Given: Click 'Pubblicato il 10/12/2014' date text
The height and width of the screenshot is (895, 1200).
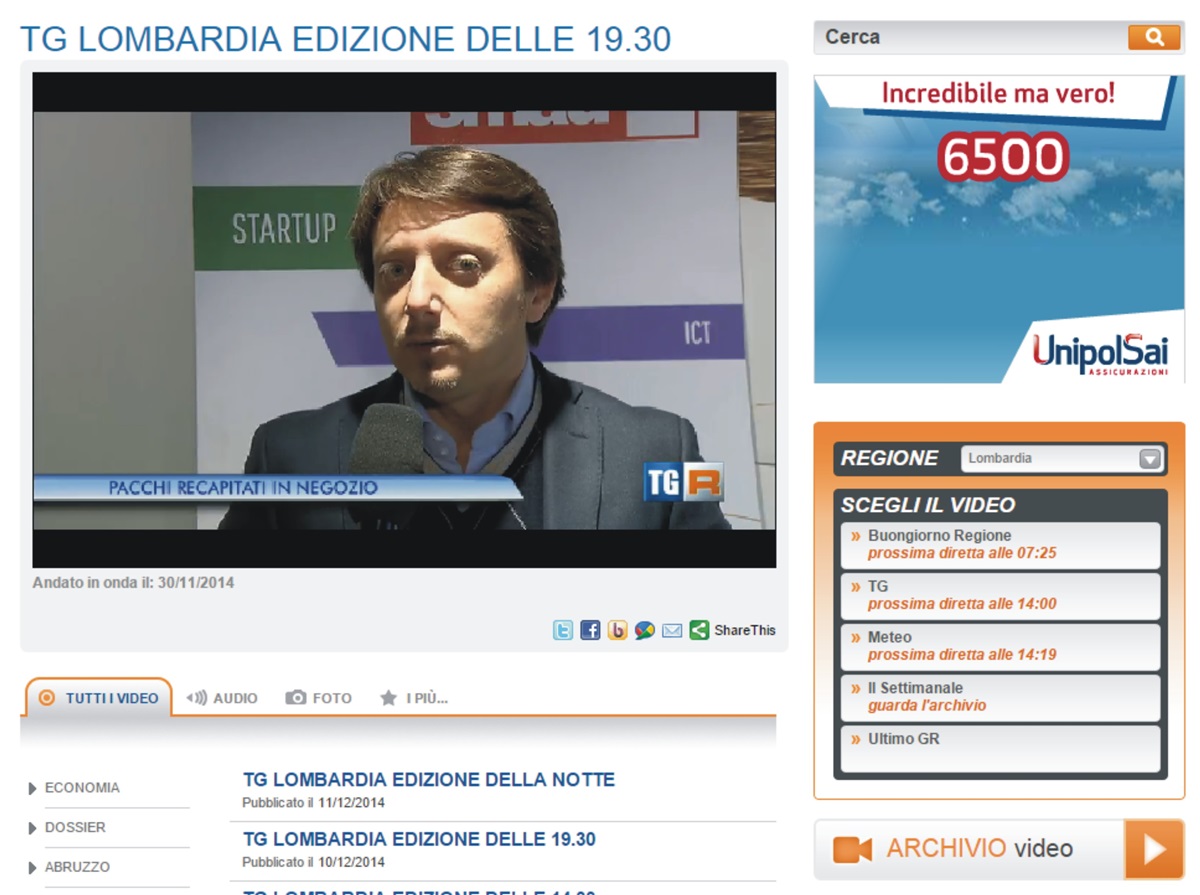Looking at the screenshot, I should click(313, 862).
